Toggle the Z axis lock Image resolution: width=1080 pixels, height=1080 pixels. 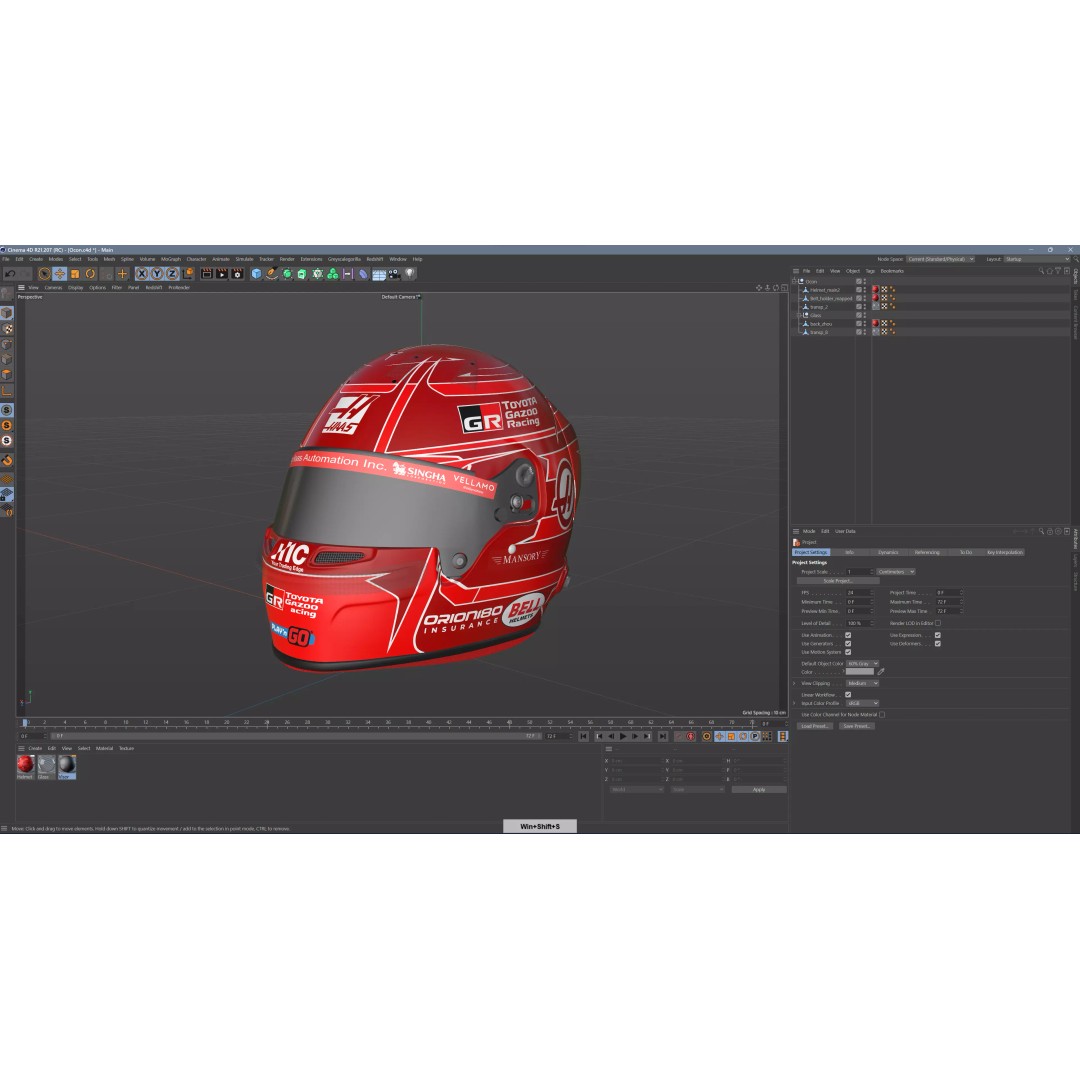click(172, 274)
